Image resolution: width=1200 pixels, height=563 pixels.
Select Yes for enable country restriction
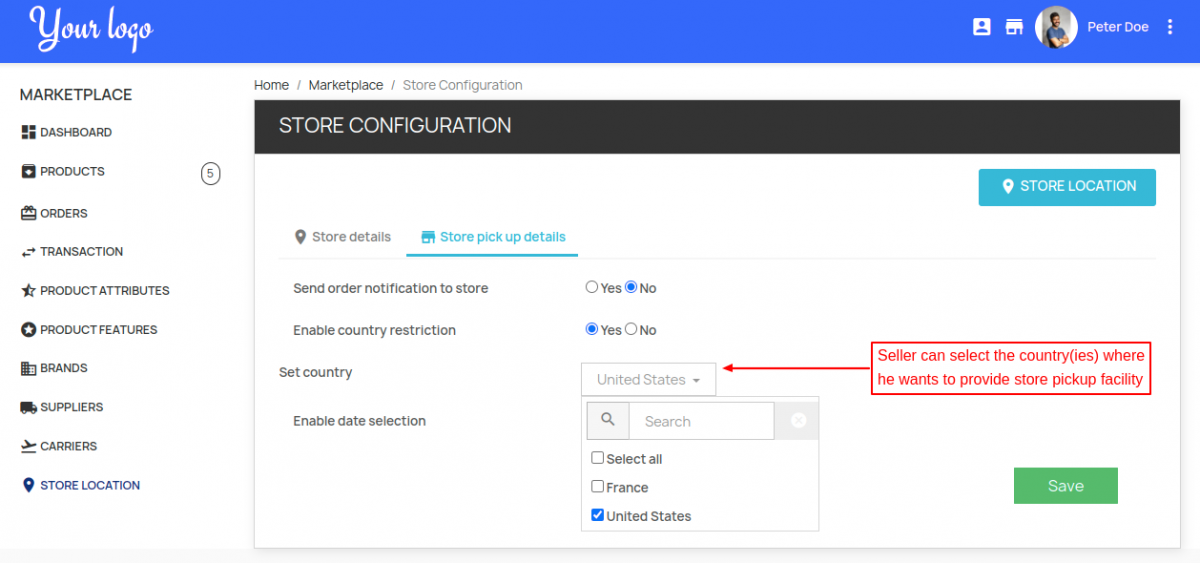pos(592,330)
